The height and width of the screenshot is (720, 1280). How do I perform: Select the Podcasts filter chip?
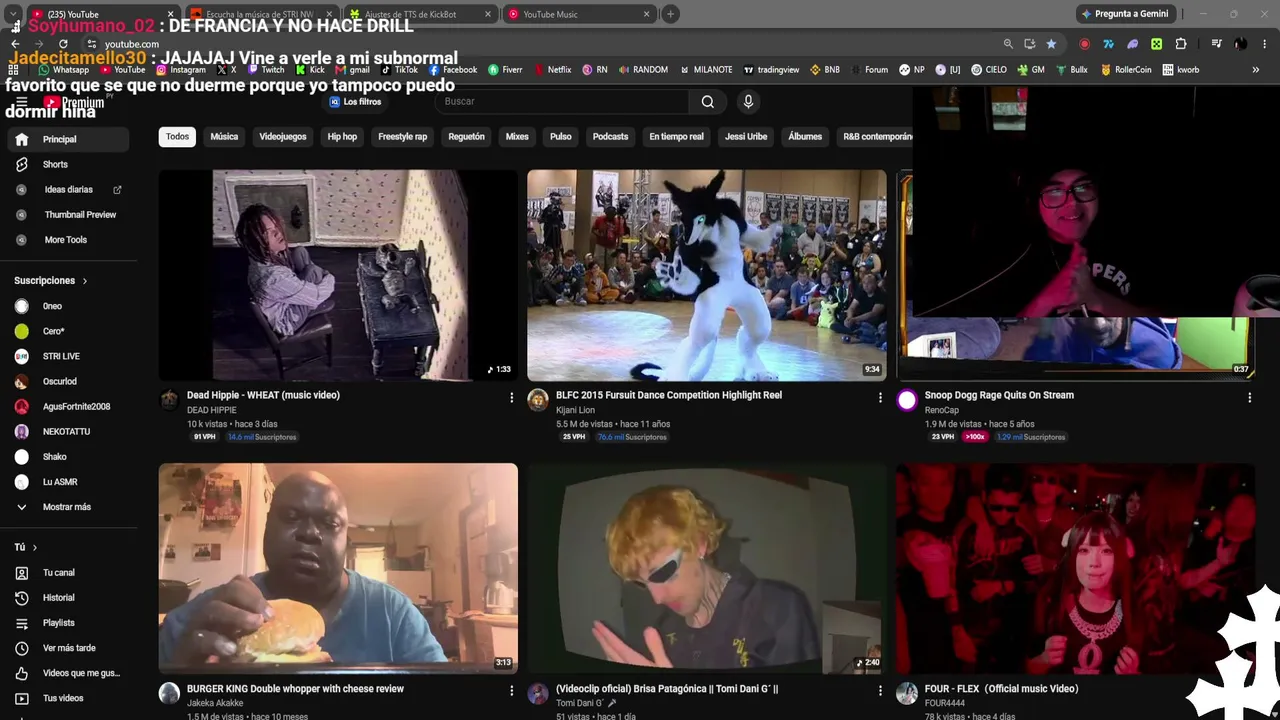point(610,137)
